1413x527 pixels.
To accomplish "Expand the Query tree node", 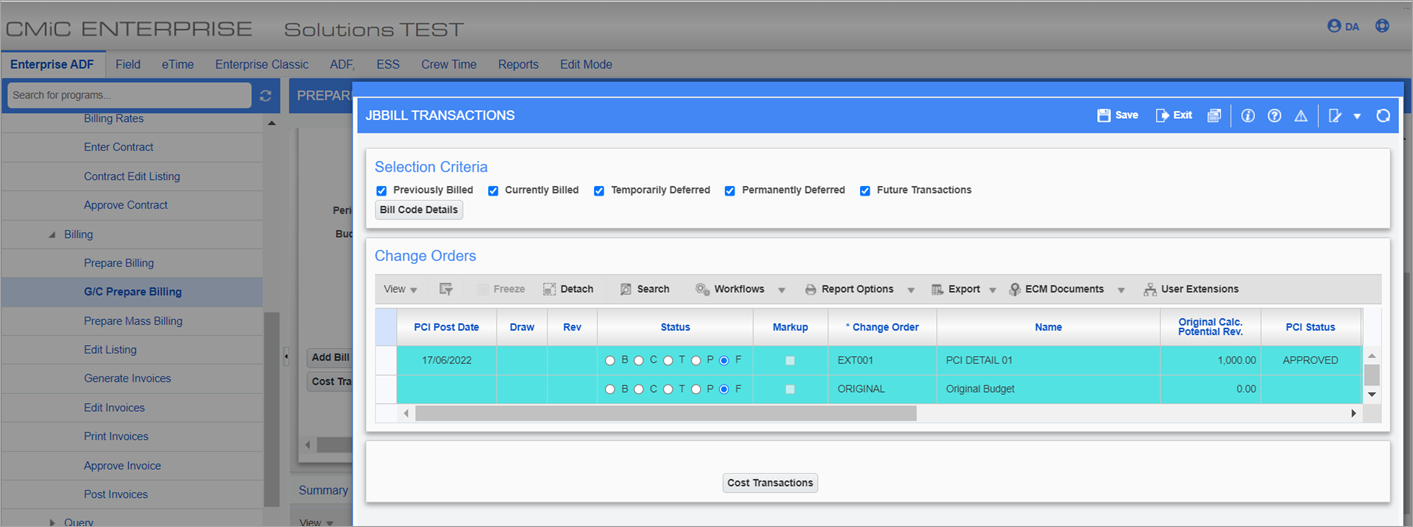I will 52,522.
